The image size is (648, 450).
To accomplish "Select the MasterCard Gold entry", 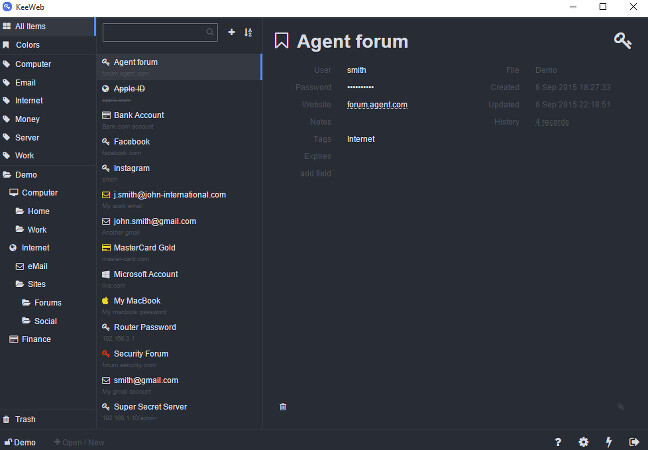I will (144, 247).
